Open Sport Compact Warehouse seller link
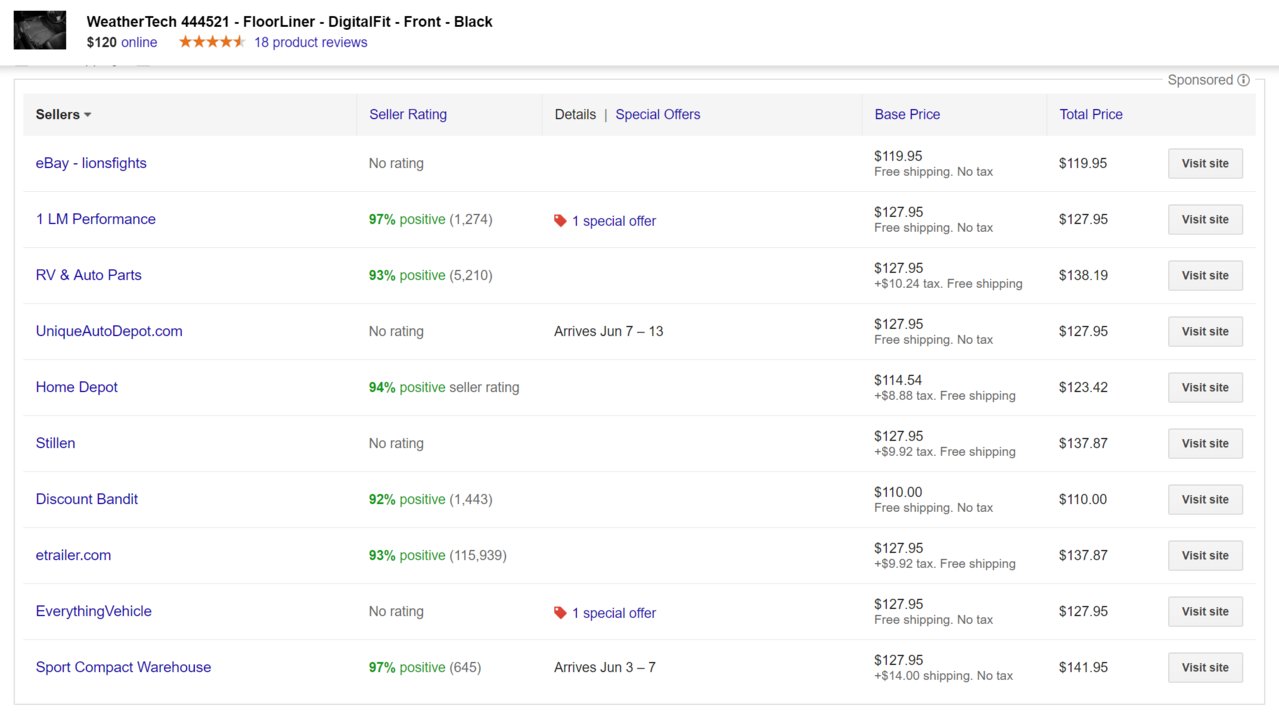Image resolution: width=1279 pixels, height=718 pixels. click(x=124, y=667)
